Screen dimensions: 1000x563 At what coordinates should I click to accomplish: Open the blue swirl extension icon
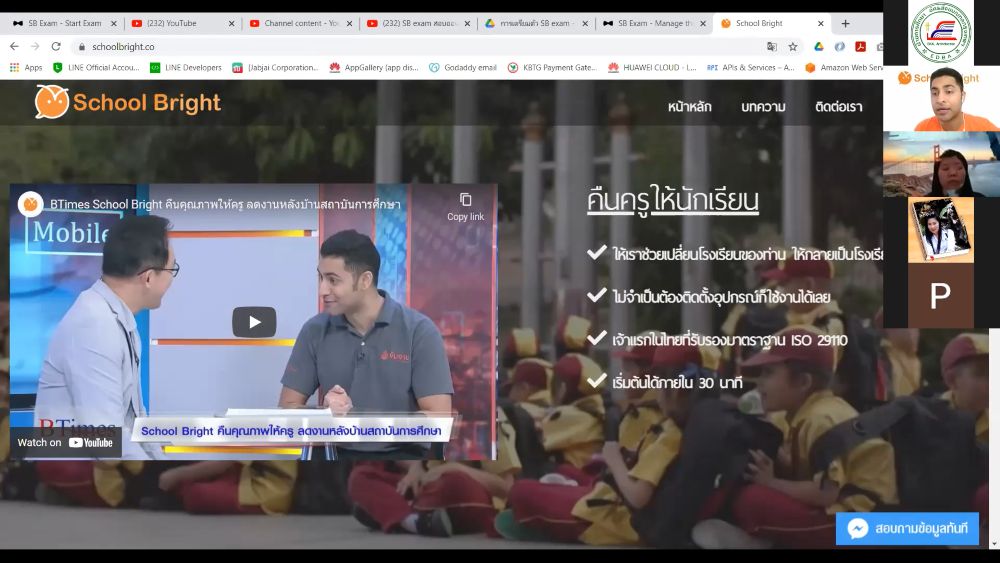(x=839, y=47)
